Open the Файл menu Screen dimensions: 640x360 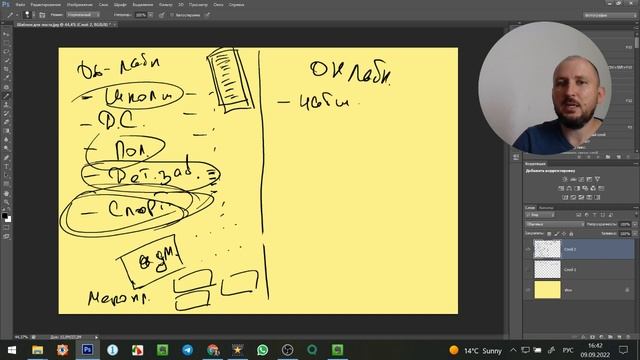(x=20, y=4)
